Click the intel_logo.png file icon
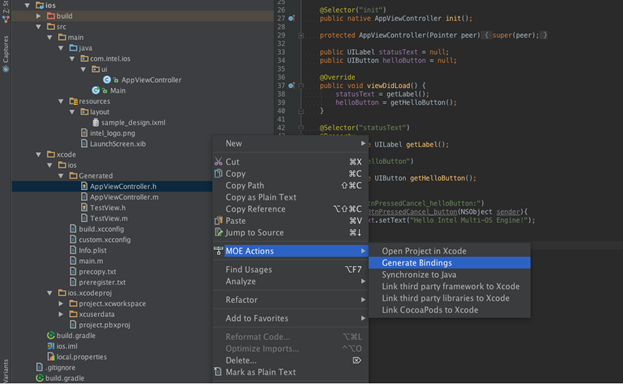This screenshot has width=623, height=384. 84,133
